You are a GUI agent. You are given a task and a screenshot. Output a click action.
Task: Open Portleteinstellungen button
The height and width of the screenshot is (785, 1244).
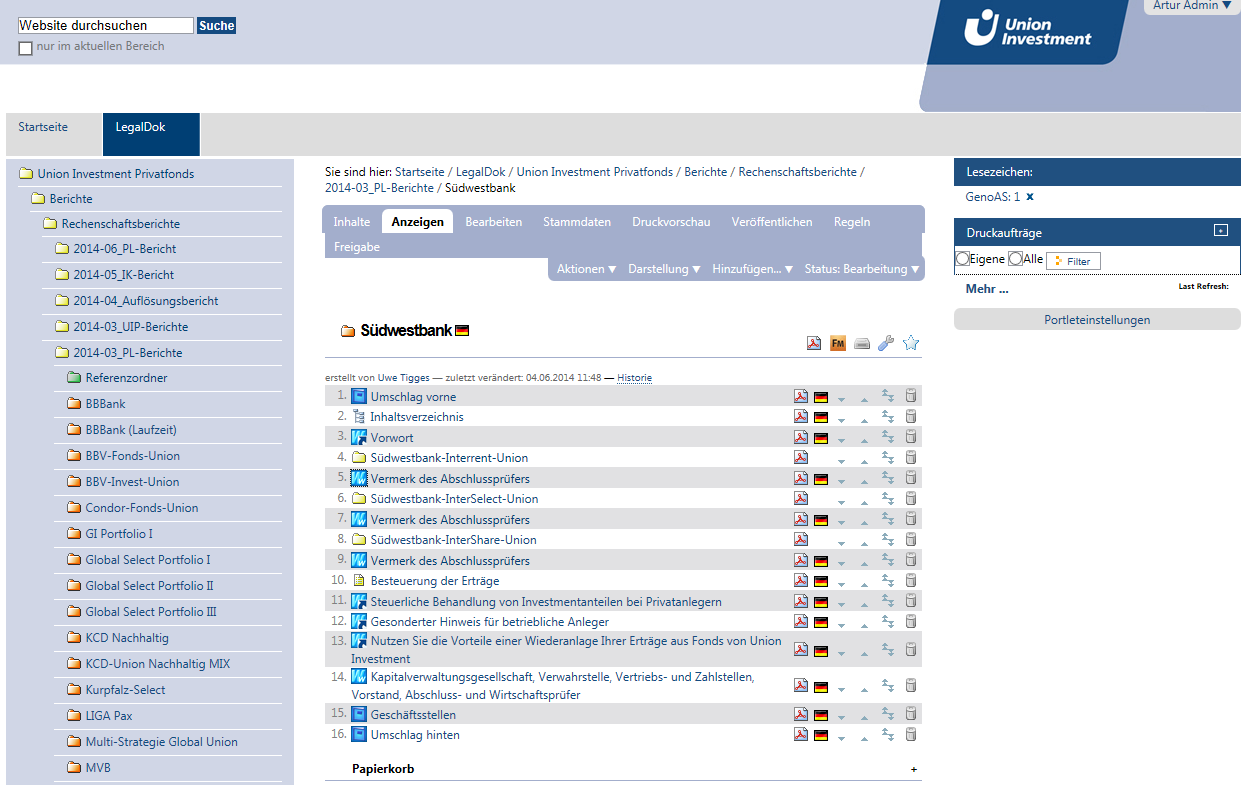click(1097, 320)
